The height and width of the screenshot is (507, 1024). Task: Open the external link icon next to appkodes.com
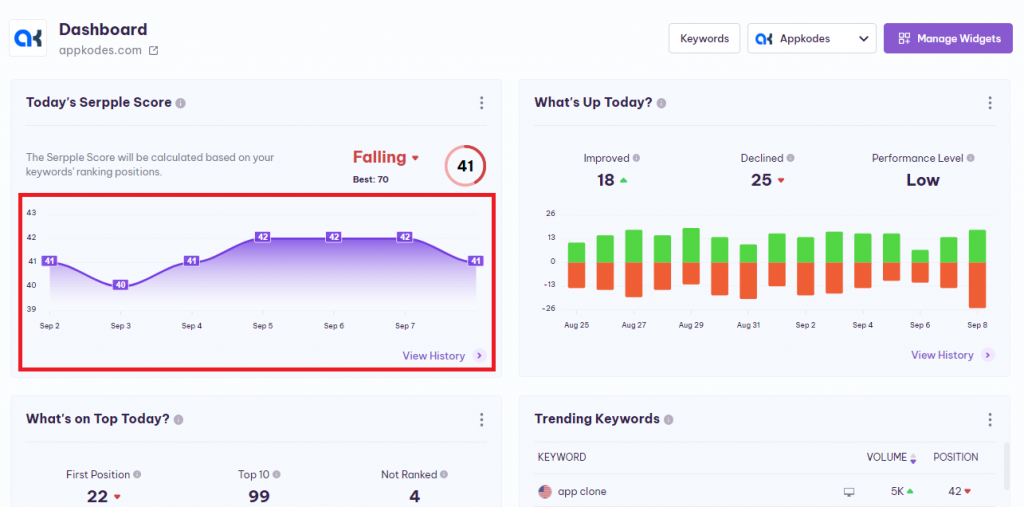point(153,51)
